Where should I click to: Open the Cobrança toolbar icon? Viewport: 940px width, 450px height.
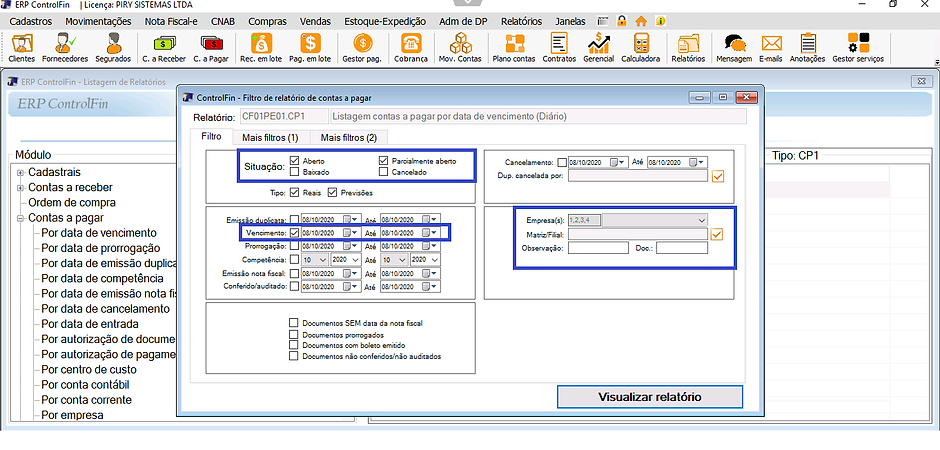411,48
